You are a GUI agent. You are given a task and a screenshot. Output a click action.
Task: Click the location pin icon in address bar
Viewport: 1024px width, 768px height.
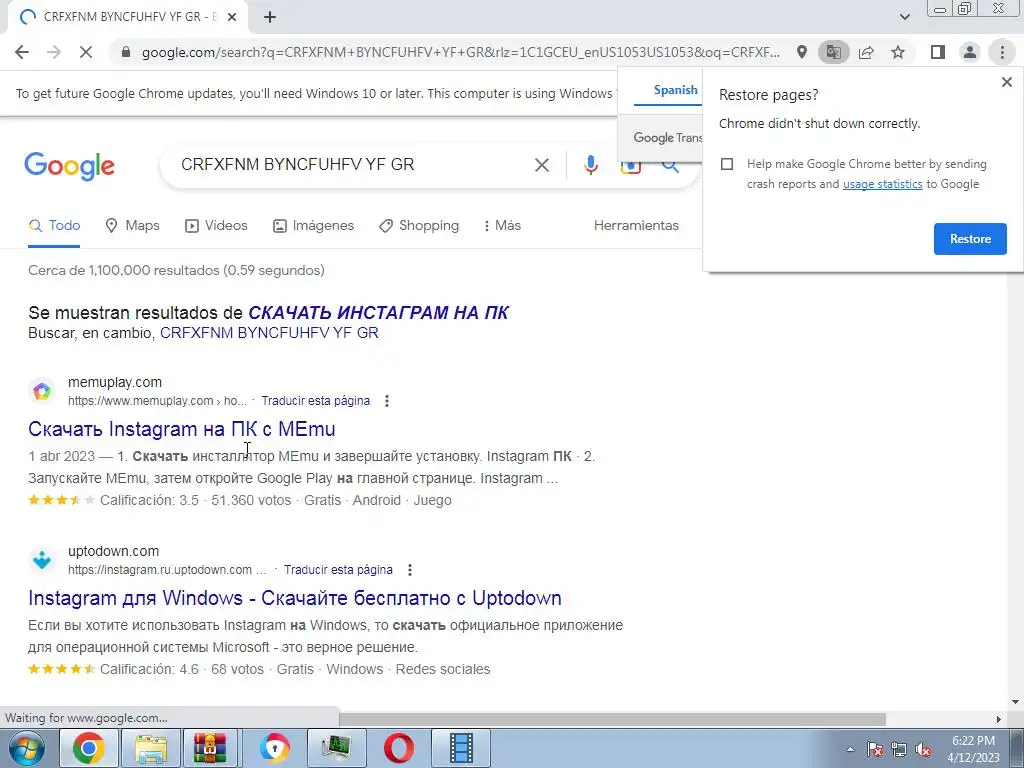click(801, 52)
